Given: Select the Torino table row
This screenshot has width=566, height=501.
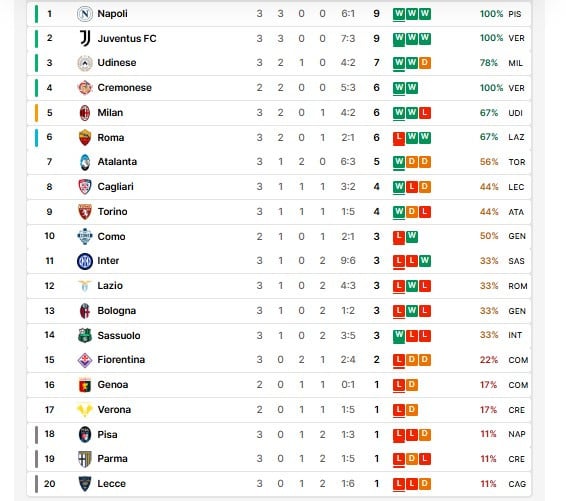Looking at the screenshot, I should [x=279, y=212].
